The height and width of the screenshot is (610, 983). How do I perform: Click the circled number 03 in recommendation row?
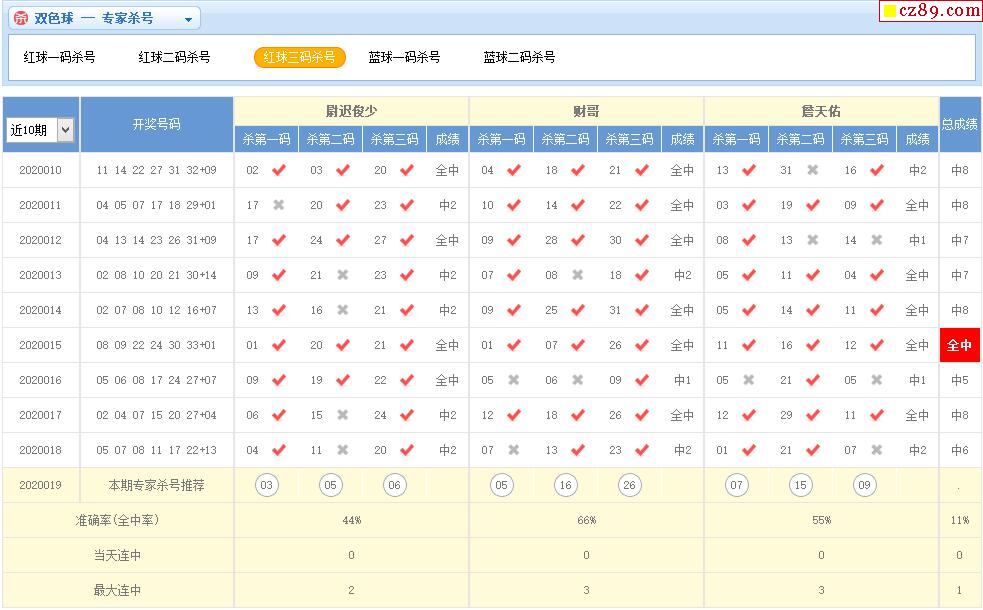266,486
